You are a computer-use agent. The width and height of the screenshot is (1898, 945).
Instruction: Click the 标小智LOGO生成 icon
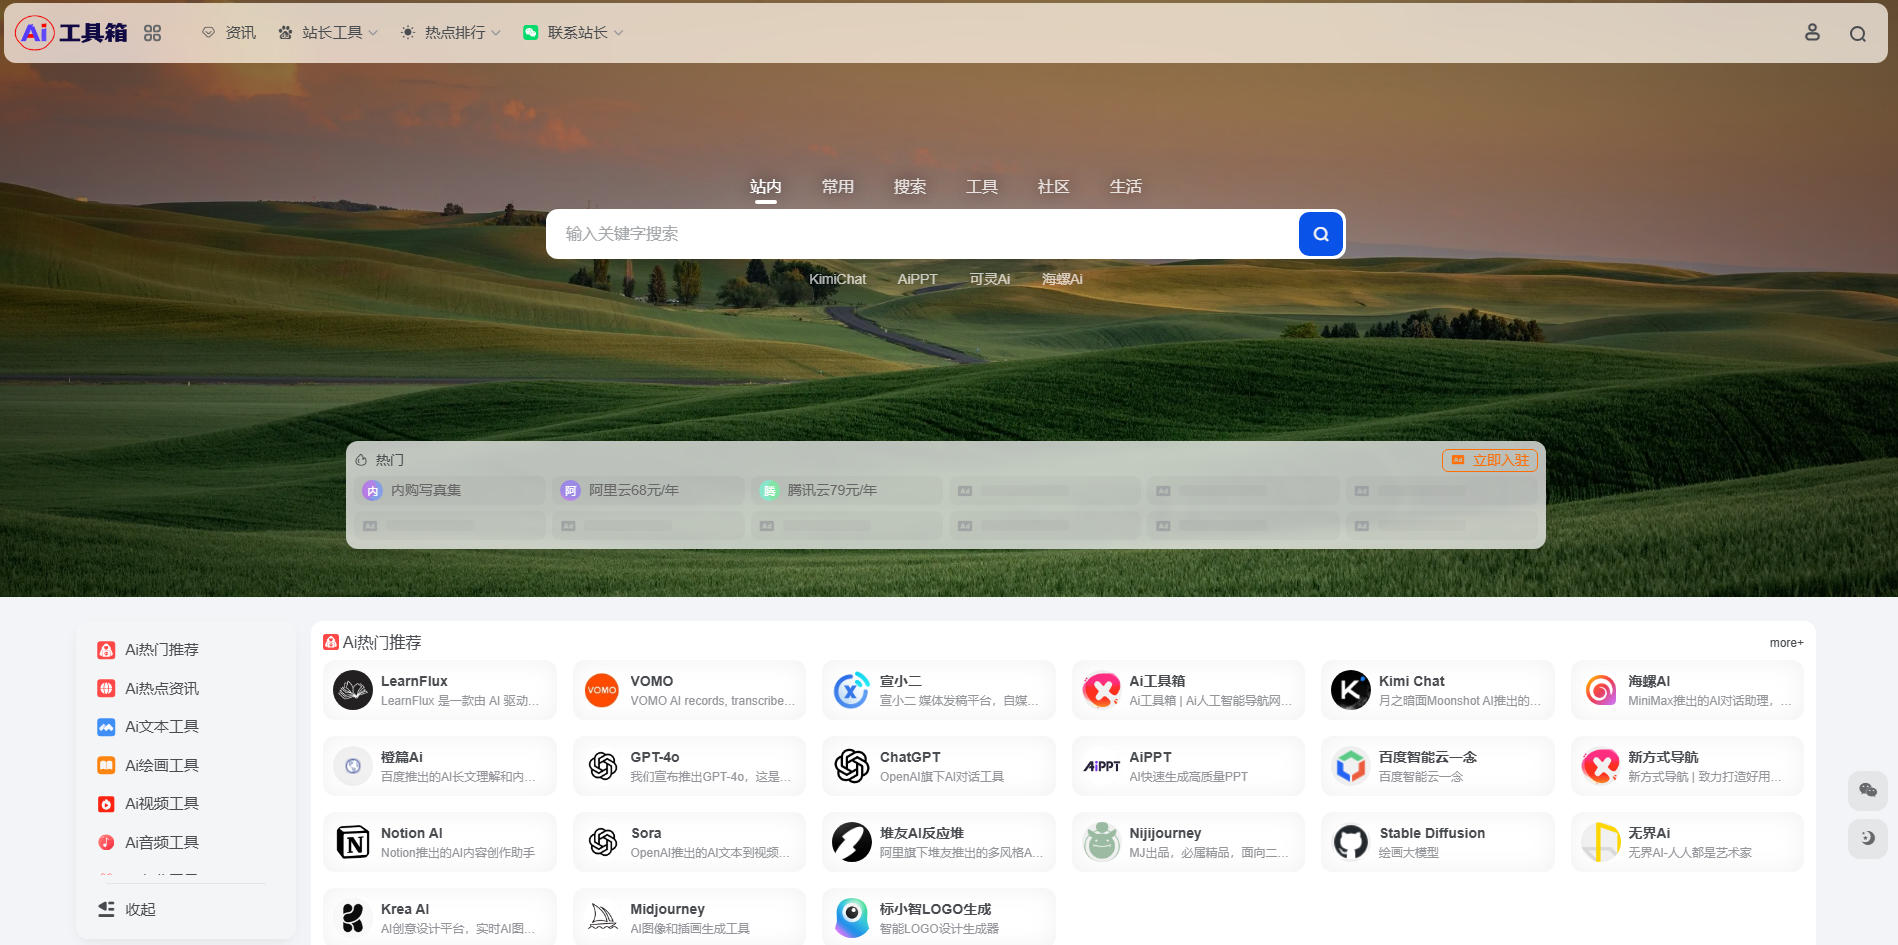(x=852, y=918)
